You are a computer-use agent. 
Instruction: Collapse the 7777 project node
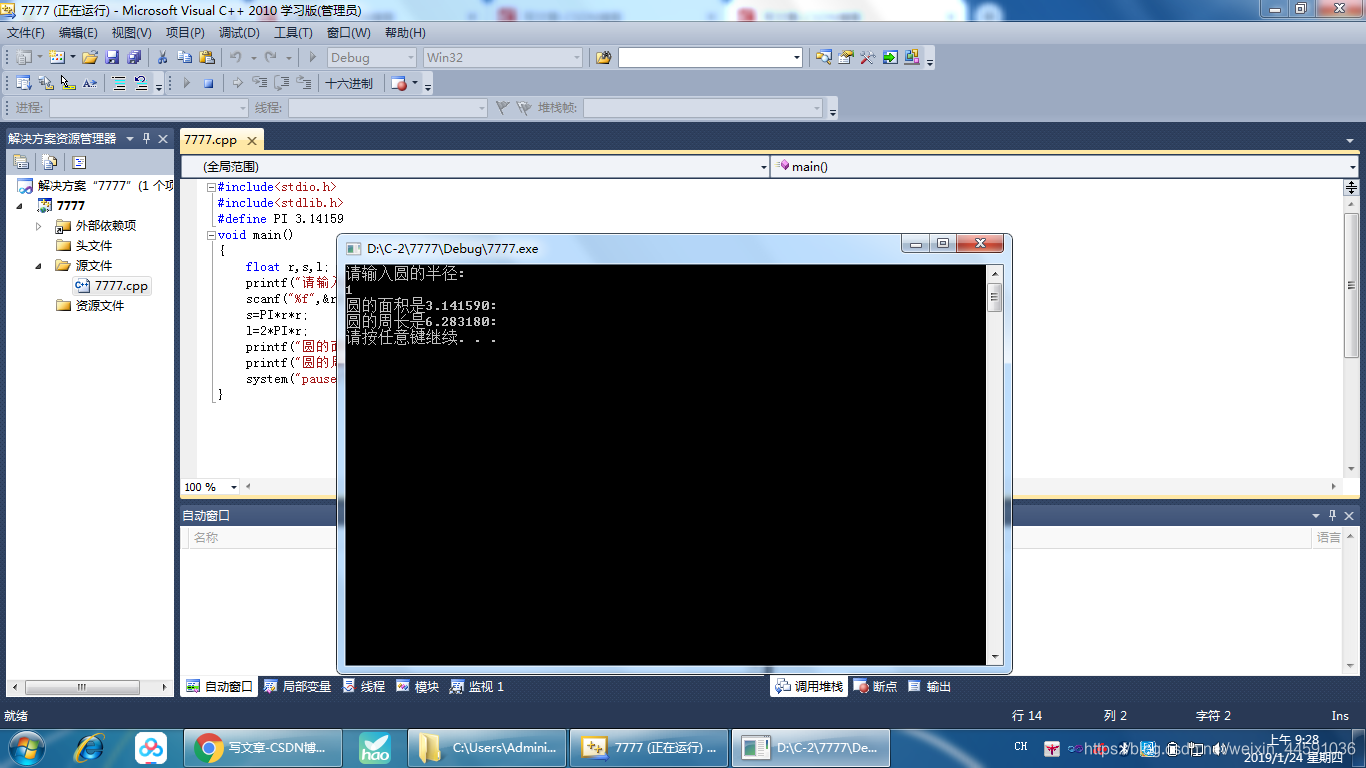[19, 206]
